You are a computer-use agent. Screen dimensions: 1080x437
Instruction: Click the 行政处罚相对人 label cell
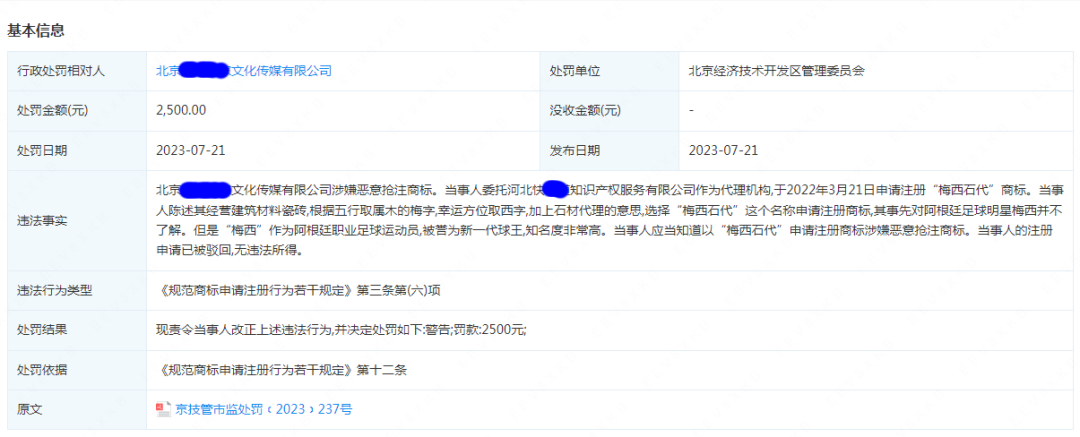tap(77, 70)
